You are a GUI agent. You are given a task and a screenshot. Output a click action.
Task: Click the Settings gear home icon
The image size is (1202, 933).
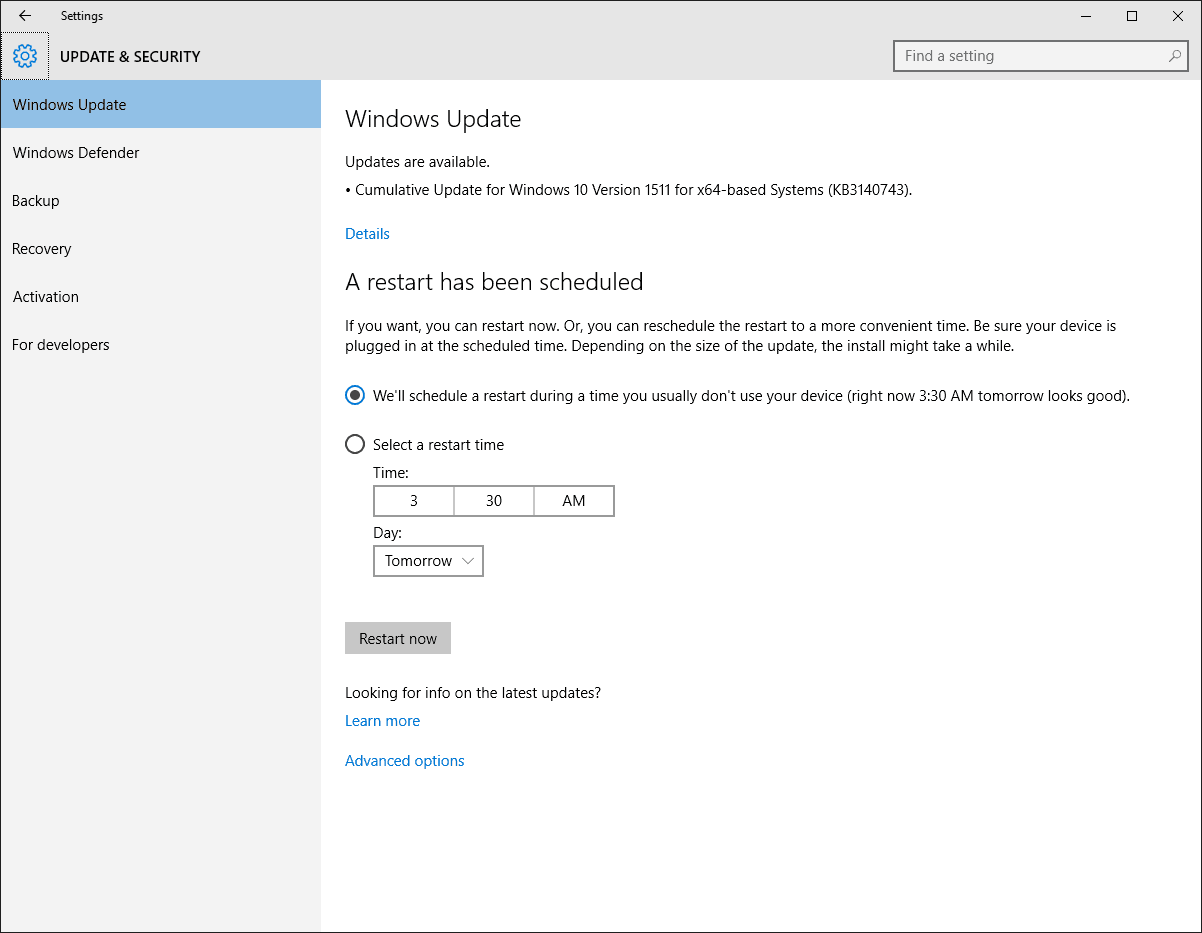(25, 56)
